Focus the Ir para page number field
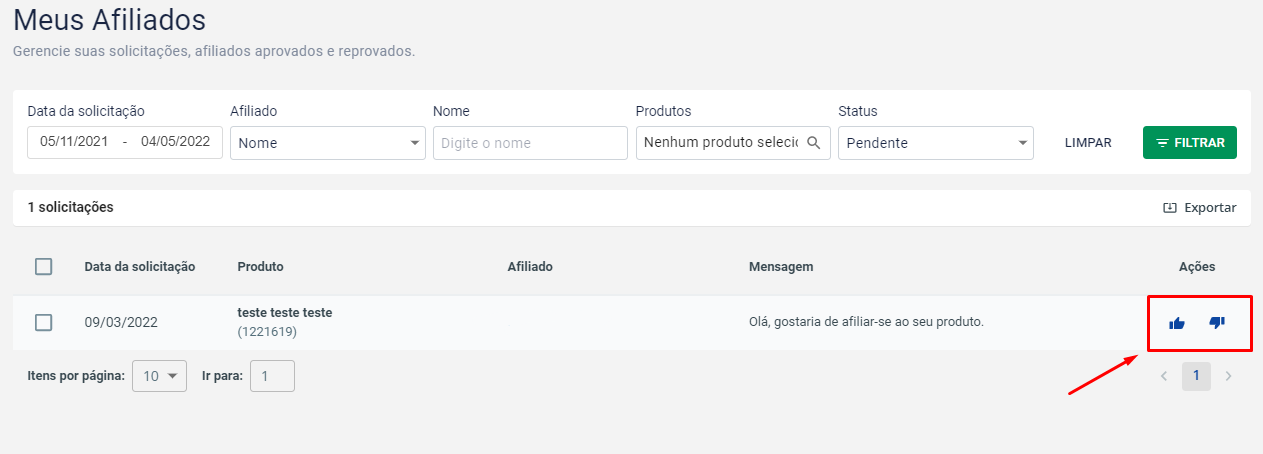Screen dimensions: 1263x454 coord(272,376)
